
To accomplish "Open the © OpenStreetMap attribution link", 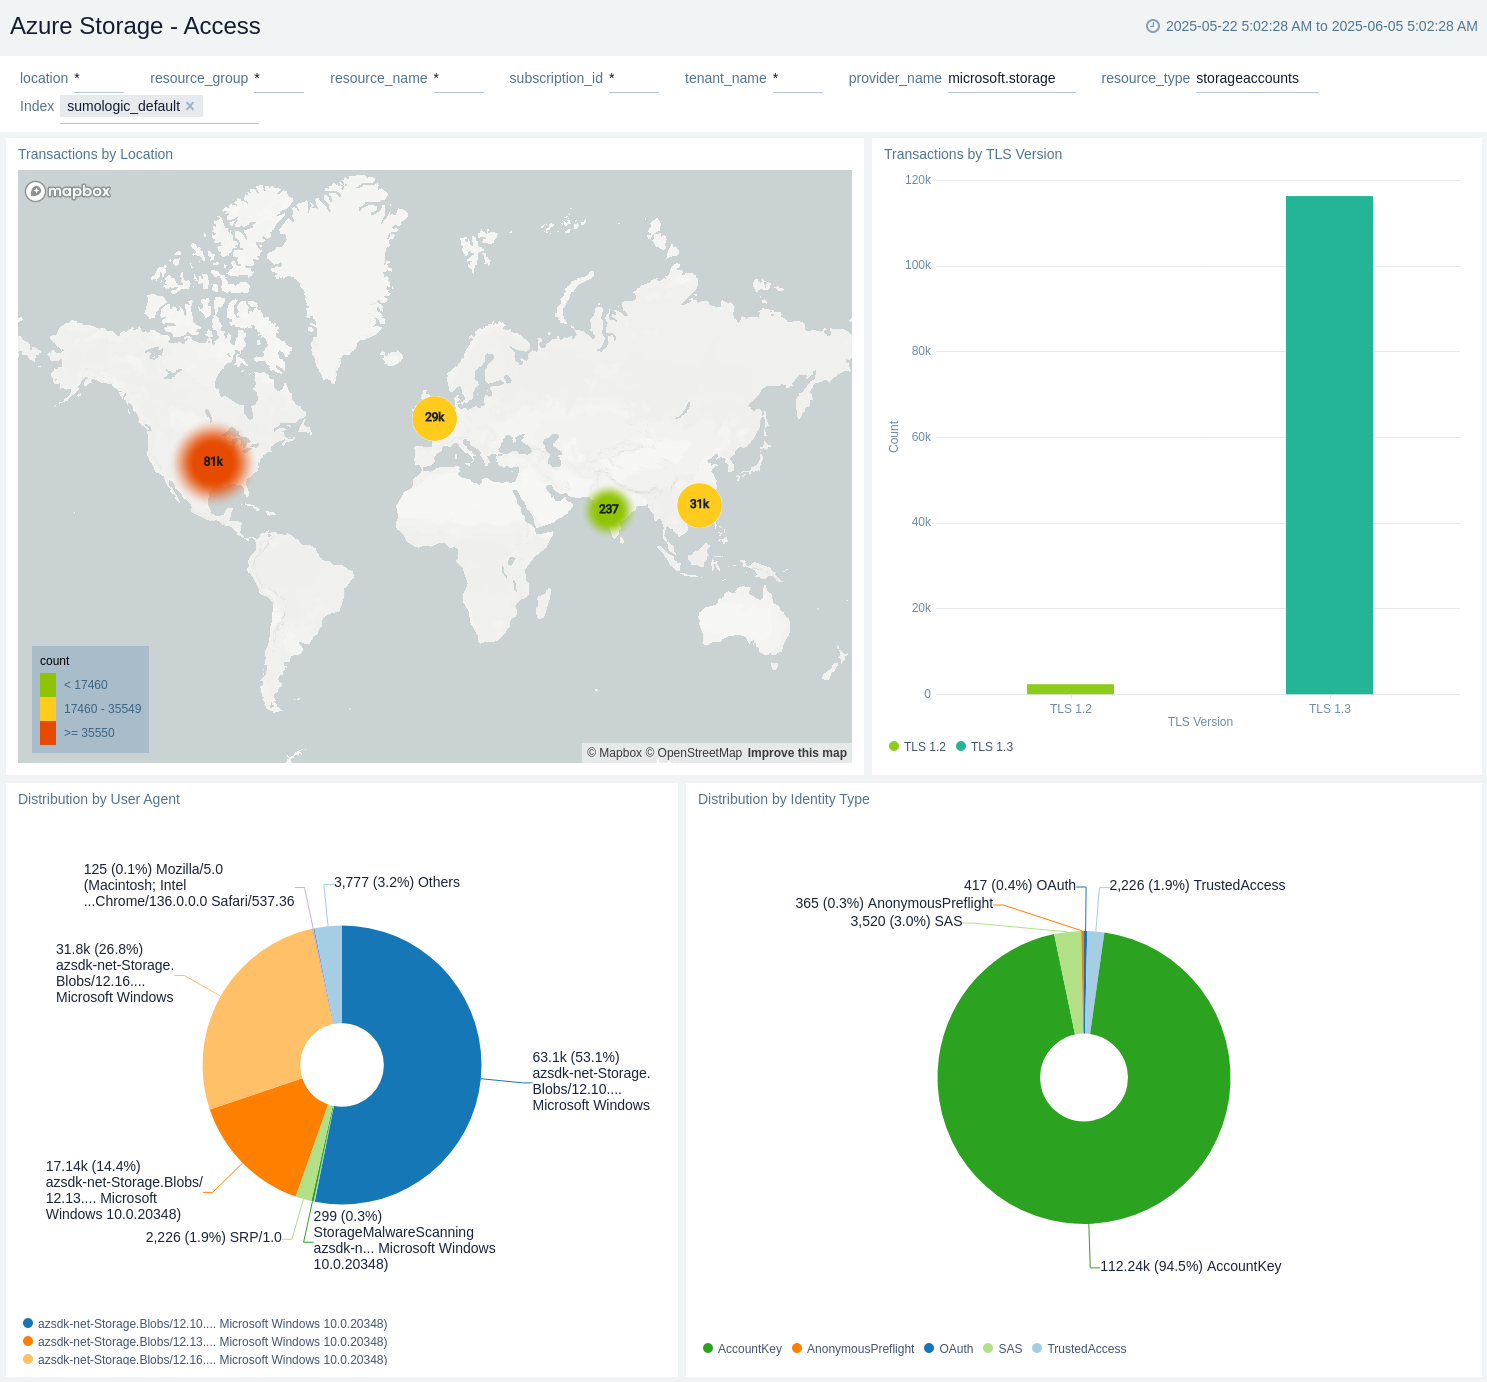I will (x=694, y=753).
